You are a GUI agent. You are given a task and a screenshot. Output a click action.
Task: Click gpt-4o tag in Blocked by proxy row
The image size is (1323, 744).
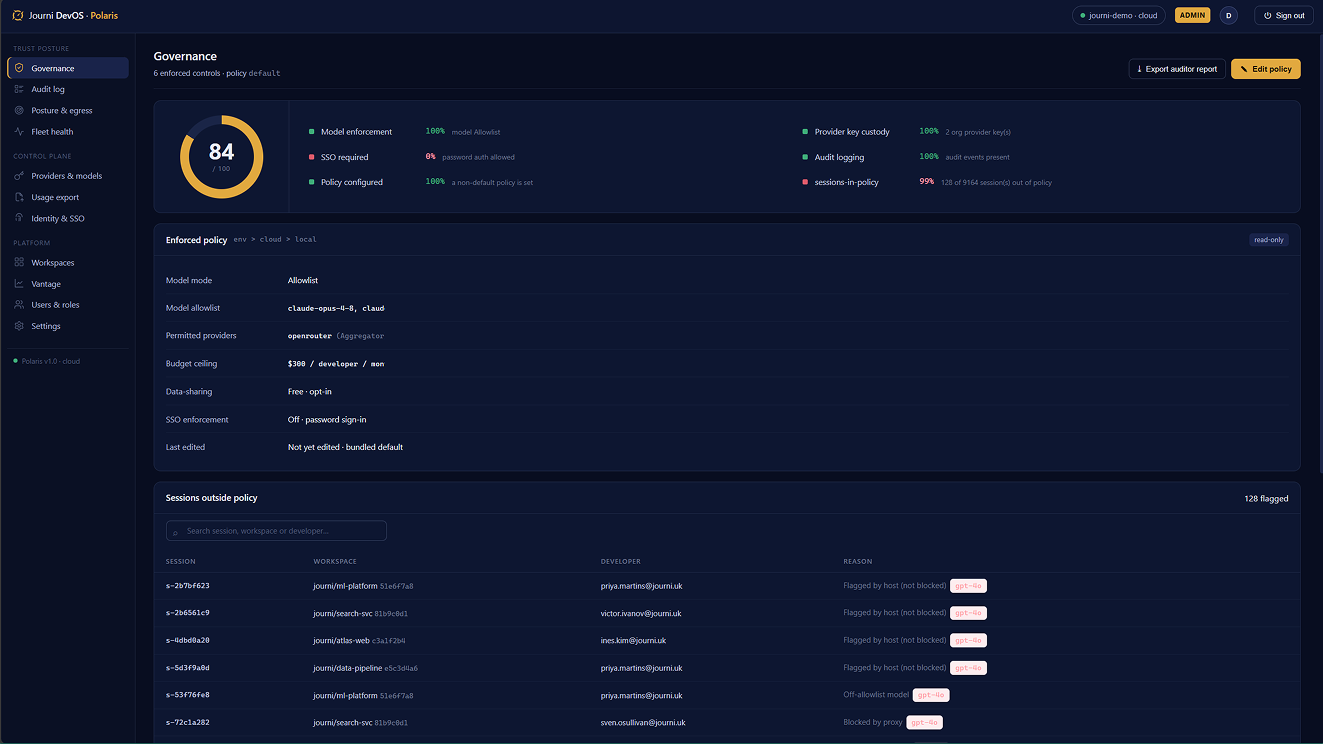(924, 722)
